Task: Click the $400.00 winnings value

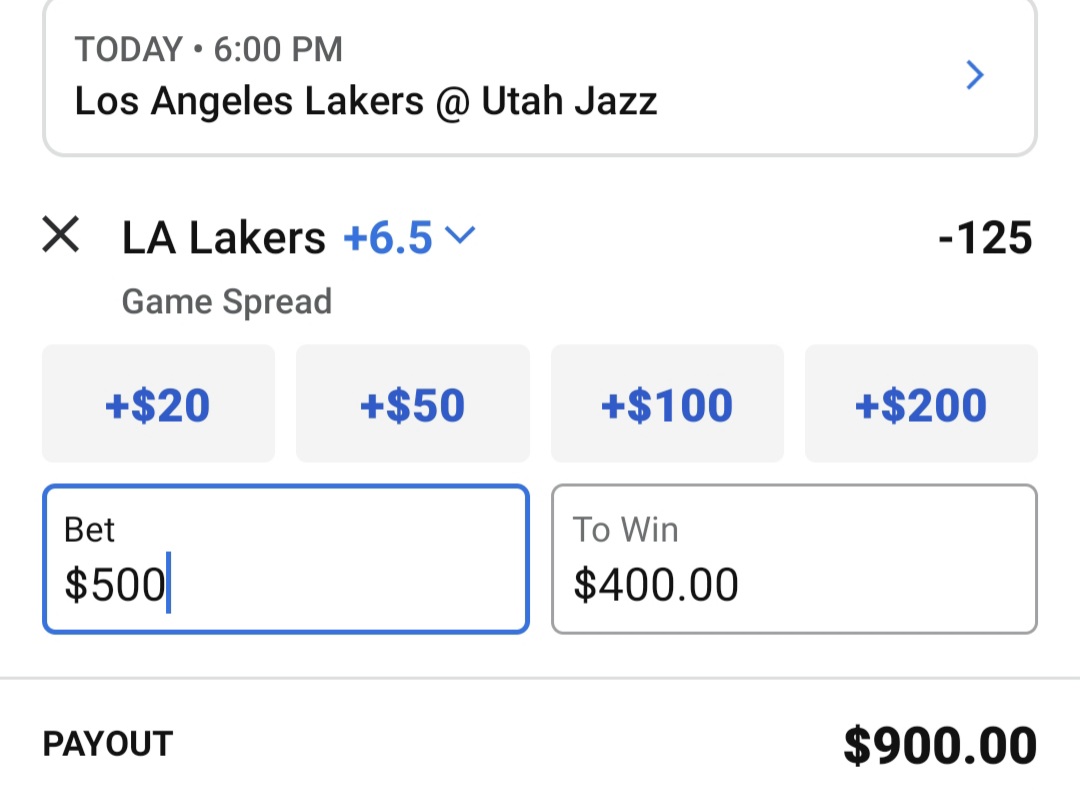Action: click(656, 585)
